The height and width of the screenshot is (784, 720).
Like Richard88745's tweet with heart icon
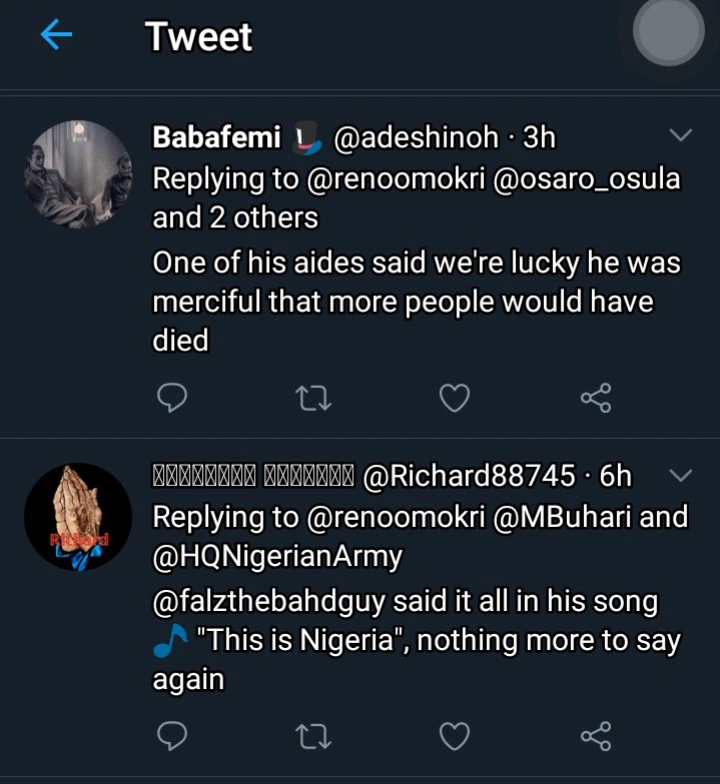(x=455, y=737)
